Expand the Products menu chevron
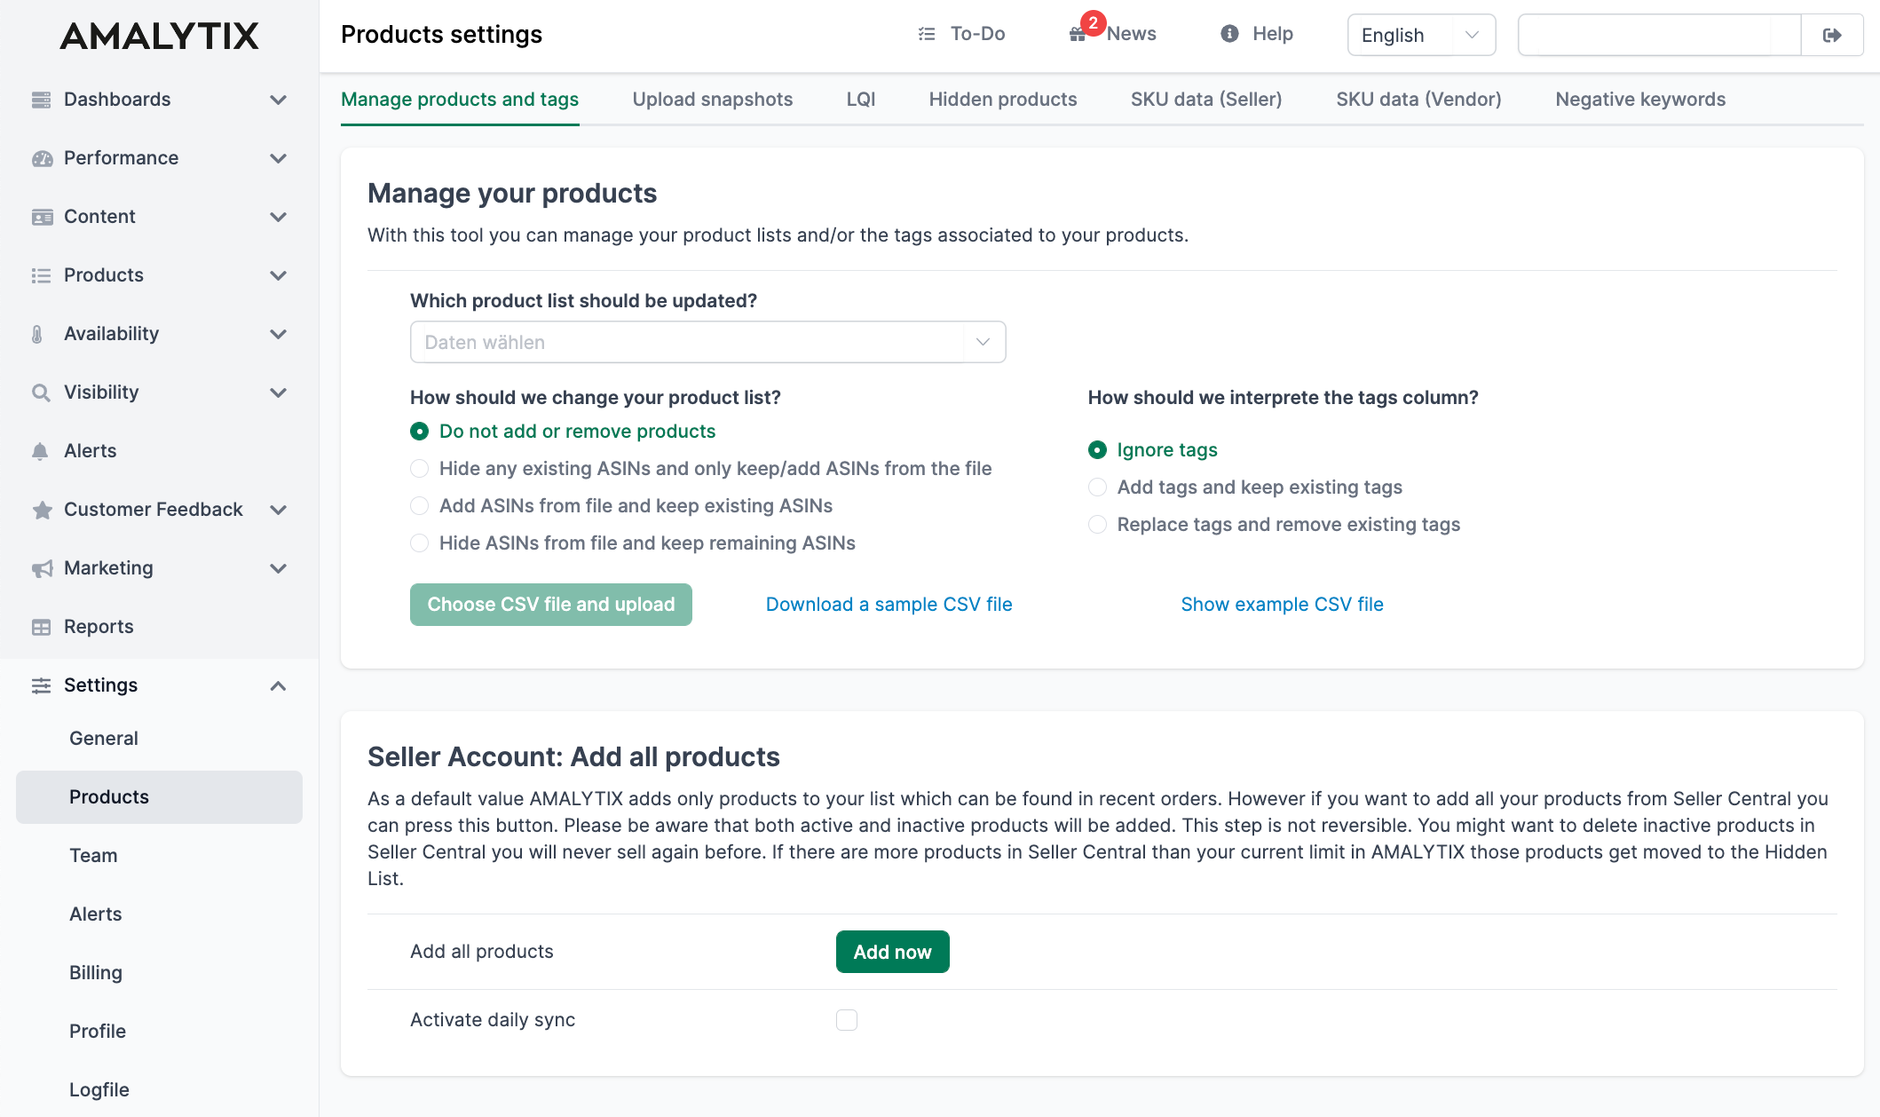 click(x=278, y=275)
